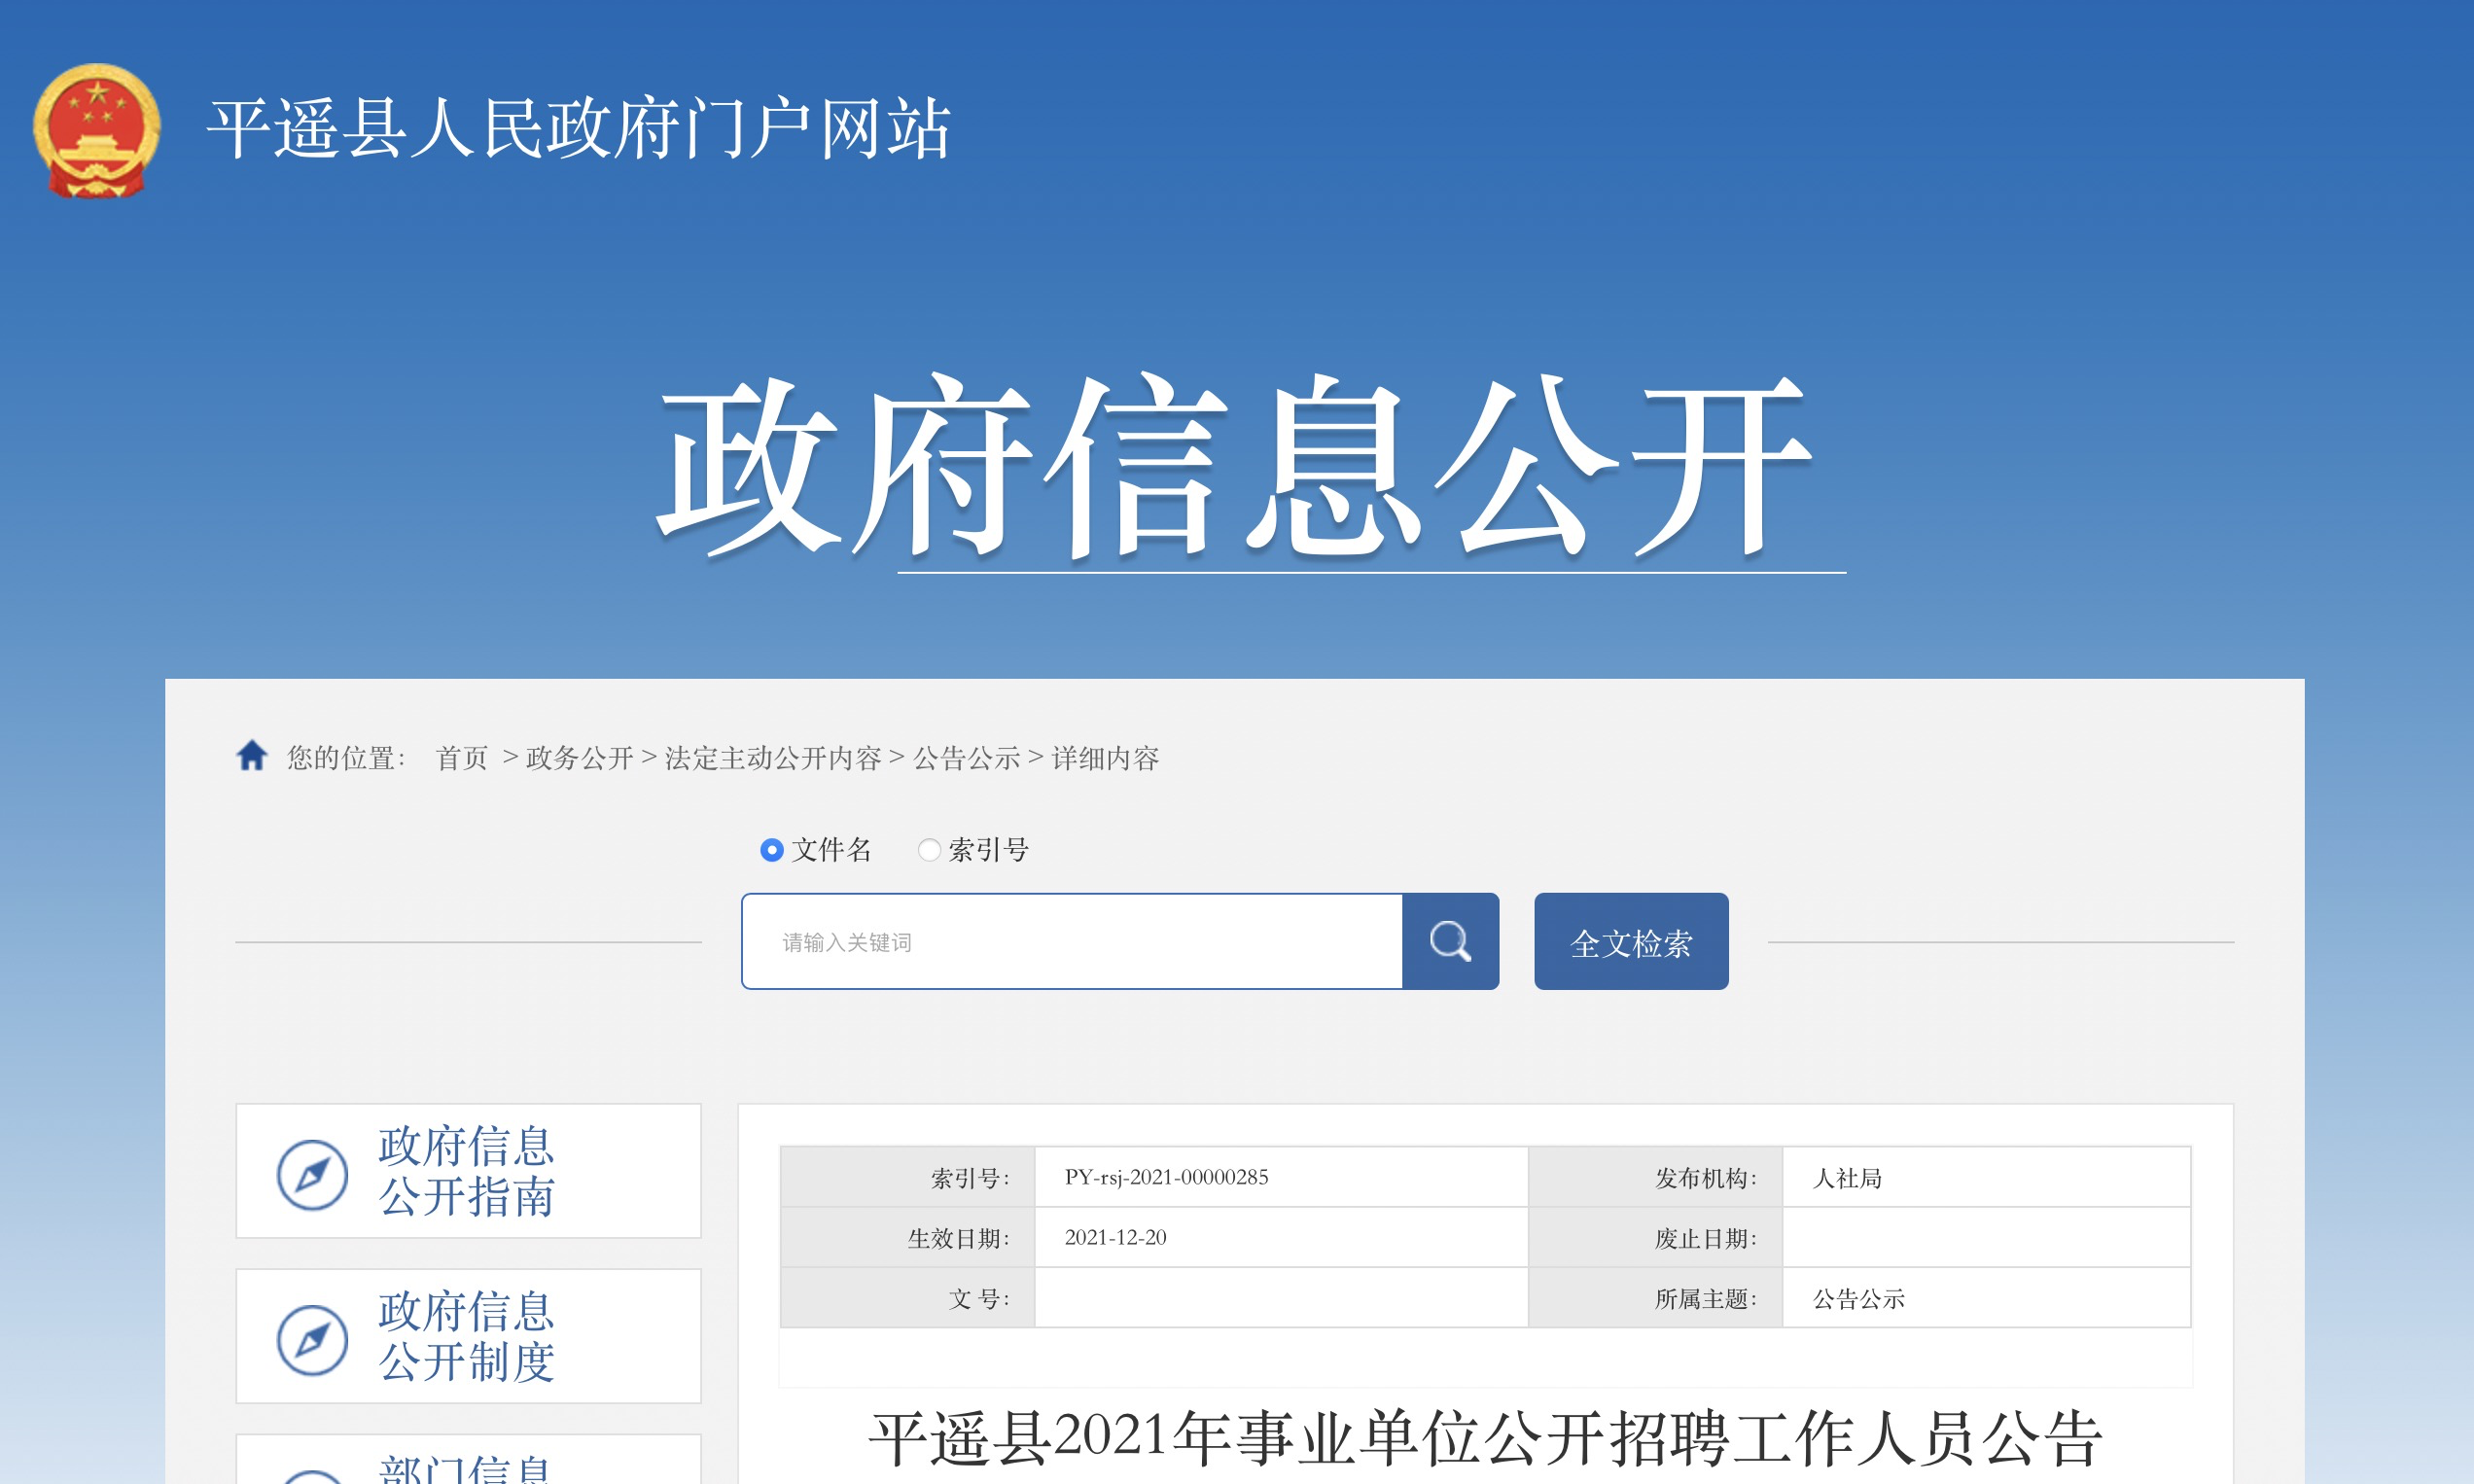Click the article title 平遥县2021年事业单位公开招聘工作人员公告

(x=1485, y=1438)
